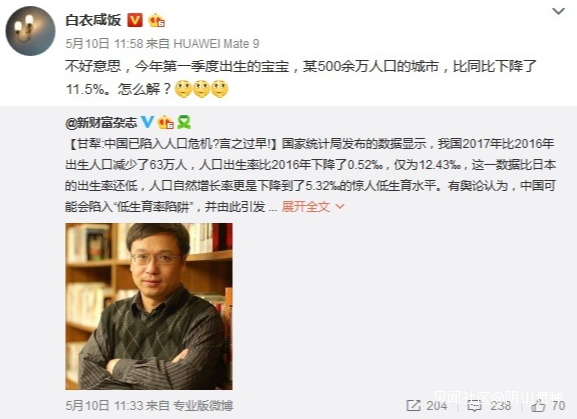Open the 5月10日 11:58 timestamp link
This screenshot has width=577, height=419.
(104, 44)
